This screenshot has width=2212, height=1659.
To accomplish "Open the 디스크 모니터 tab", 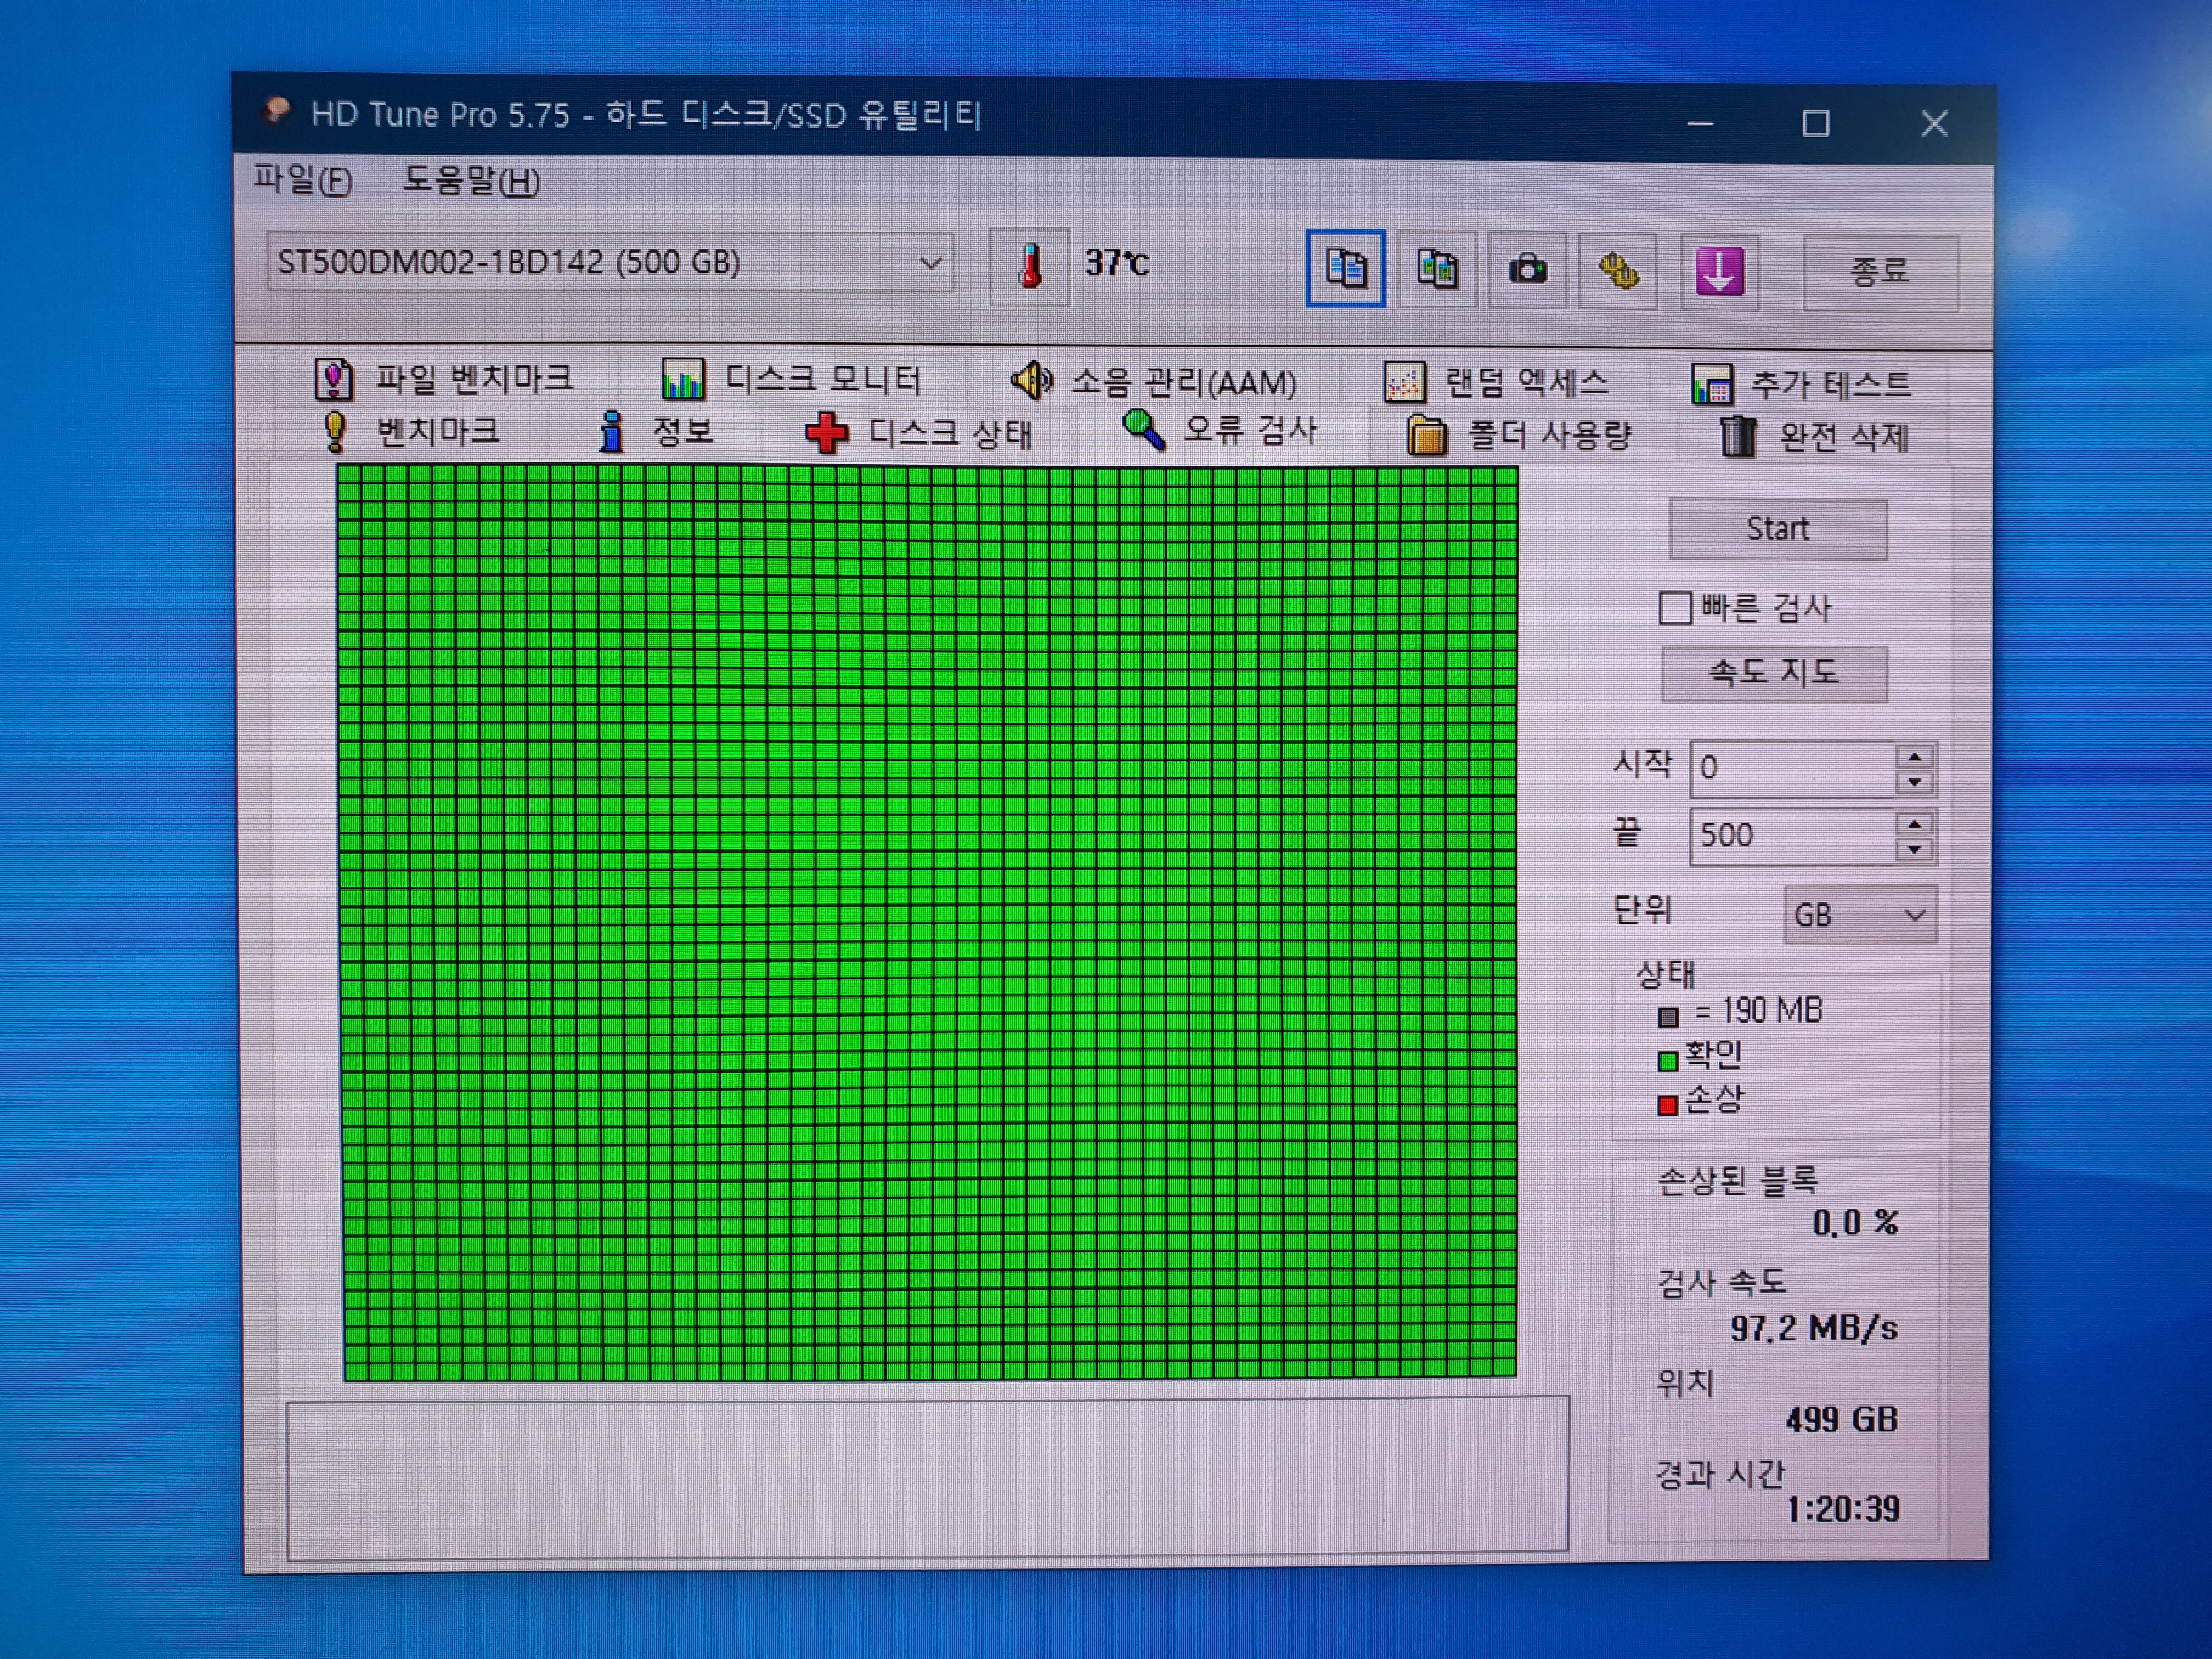I will (791, 380).
